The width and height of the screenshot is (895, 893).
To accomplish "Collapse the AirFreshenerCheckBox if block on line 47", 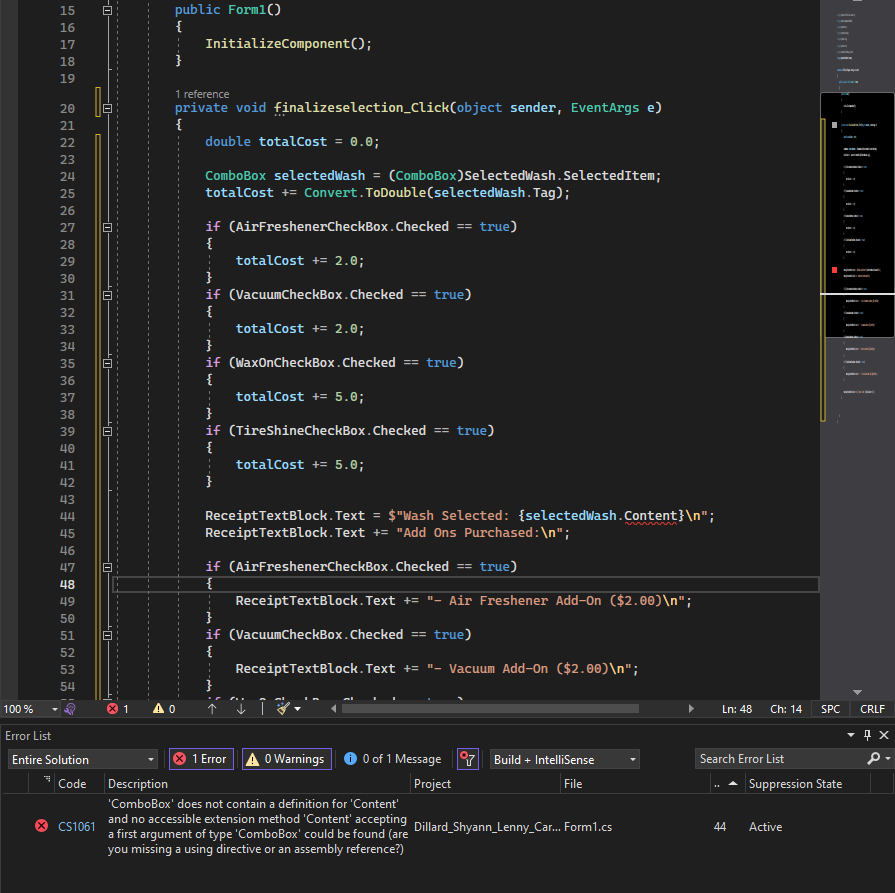I will coord(107,567).
